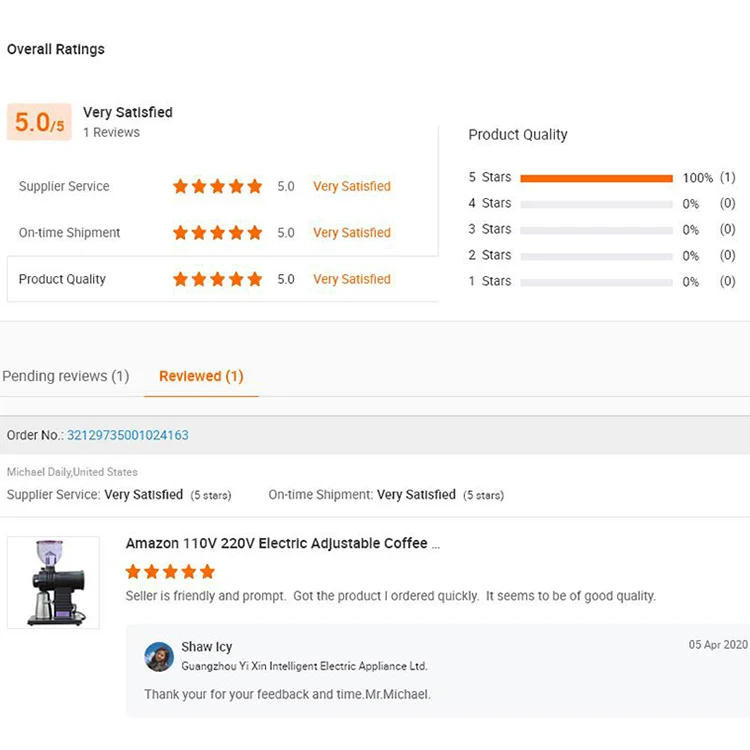
Task: Click the review's five-star rating
Action: tap(170, 572)
